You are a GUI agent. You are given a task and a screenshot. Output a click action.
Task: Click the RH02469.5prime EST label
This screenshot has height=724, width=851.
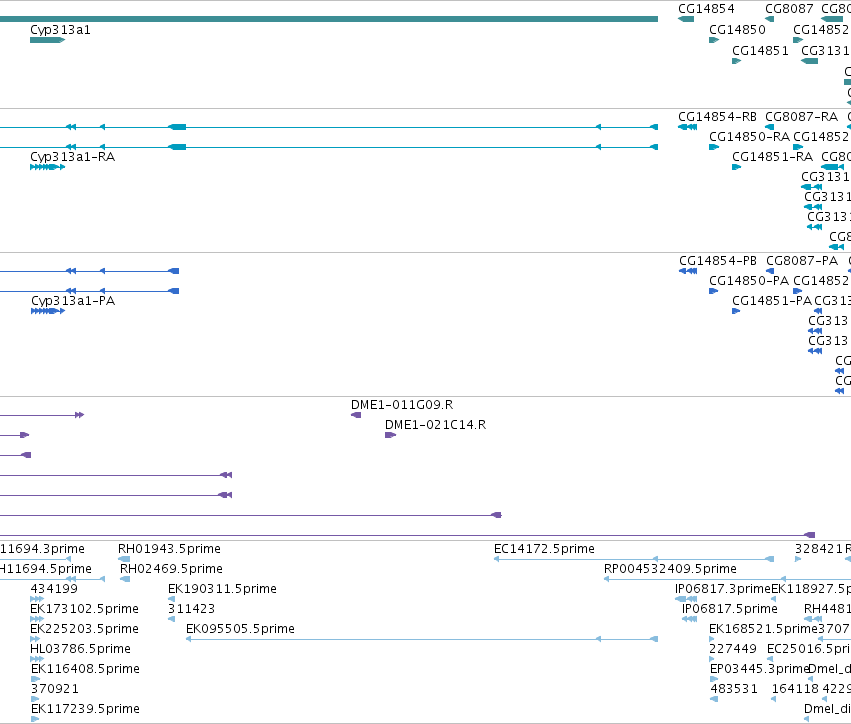click(171, 569)
